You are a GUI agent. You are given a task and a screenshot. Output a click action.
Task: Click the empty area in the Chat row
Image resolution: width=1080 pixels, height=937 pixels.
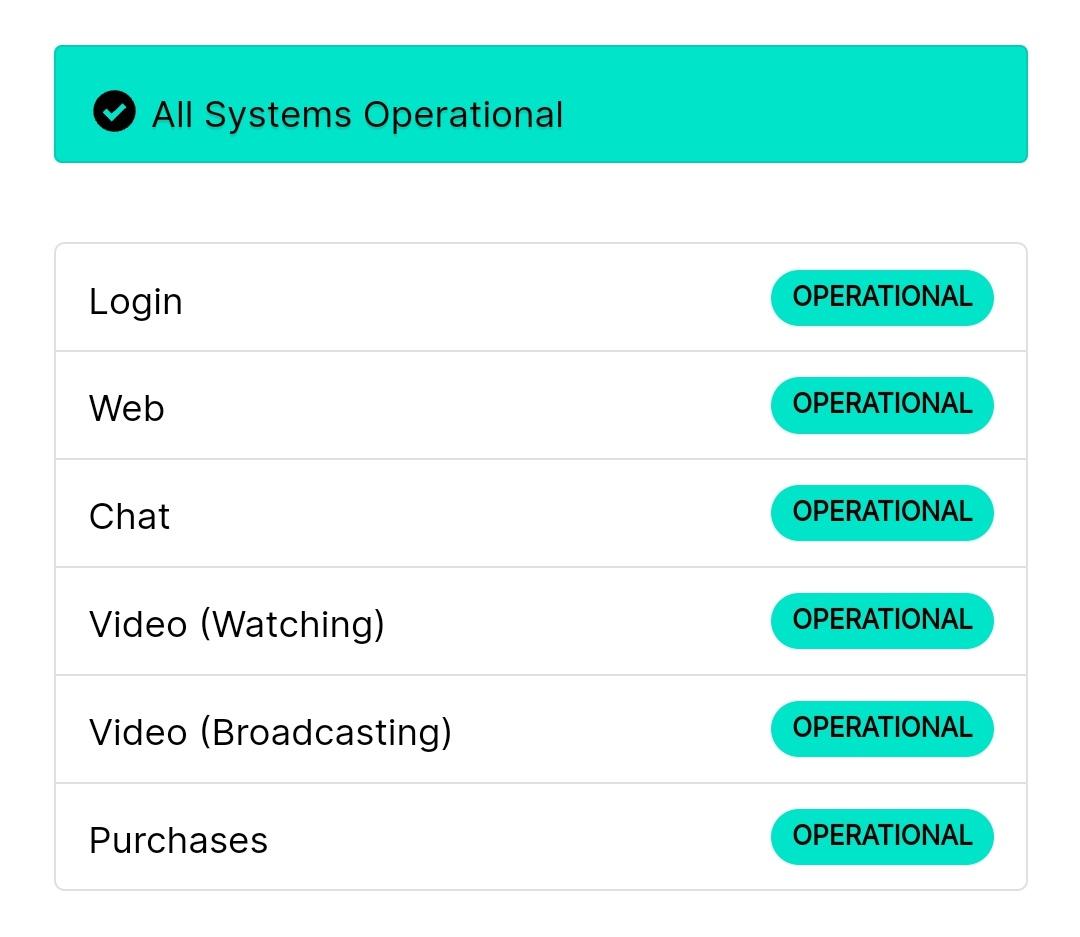coord(468,513)
